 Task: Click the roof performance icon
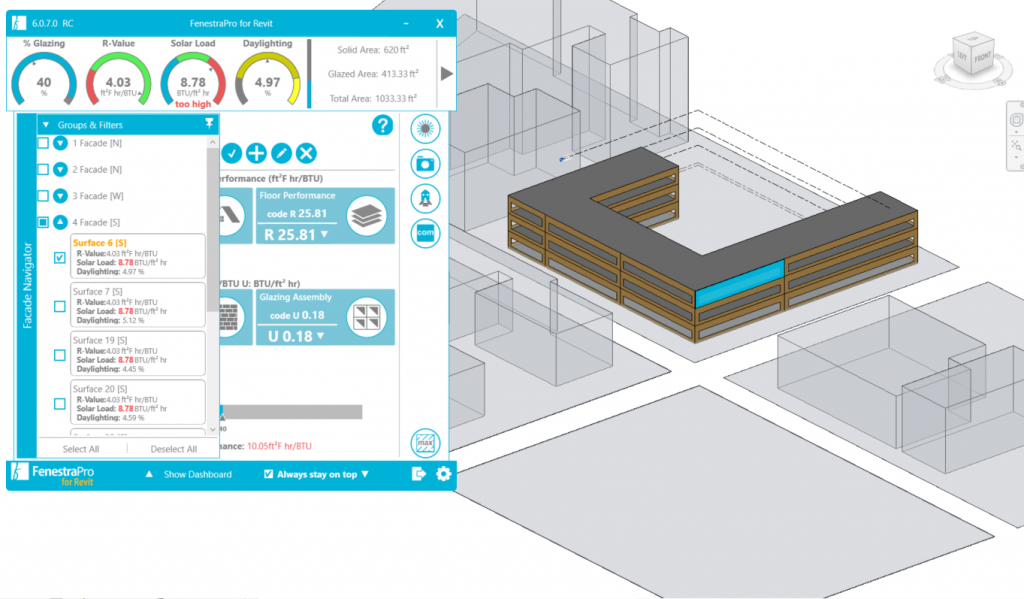(230, 216)
